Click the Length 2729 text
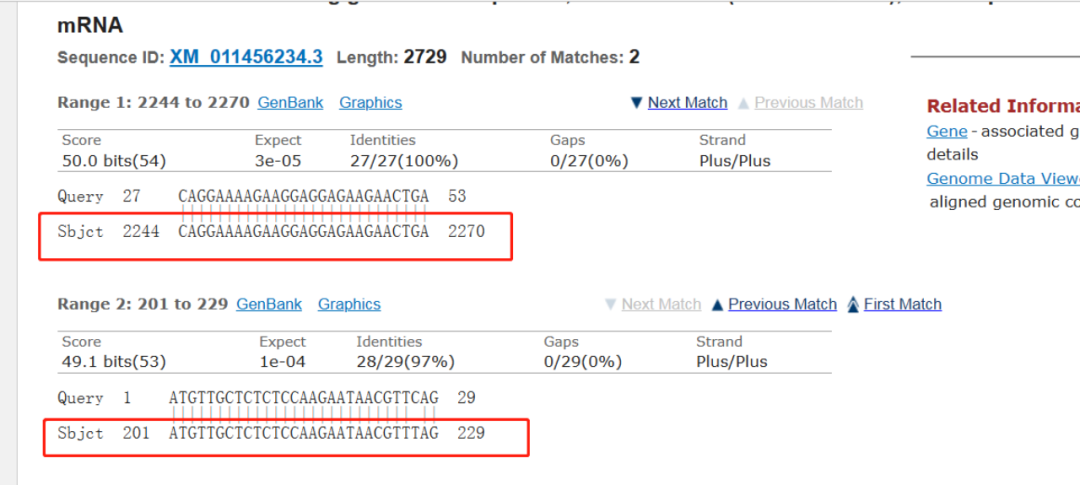 click(x=391, y=56)
